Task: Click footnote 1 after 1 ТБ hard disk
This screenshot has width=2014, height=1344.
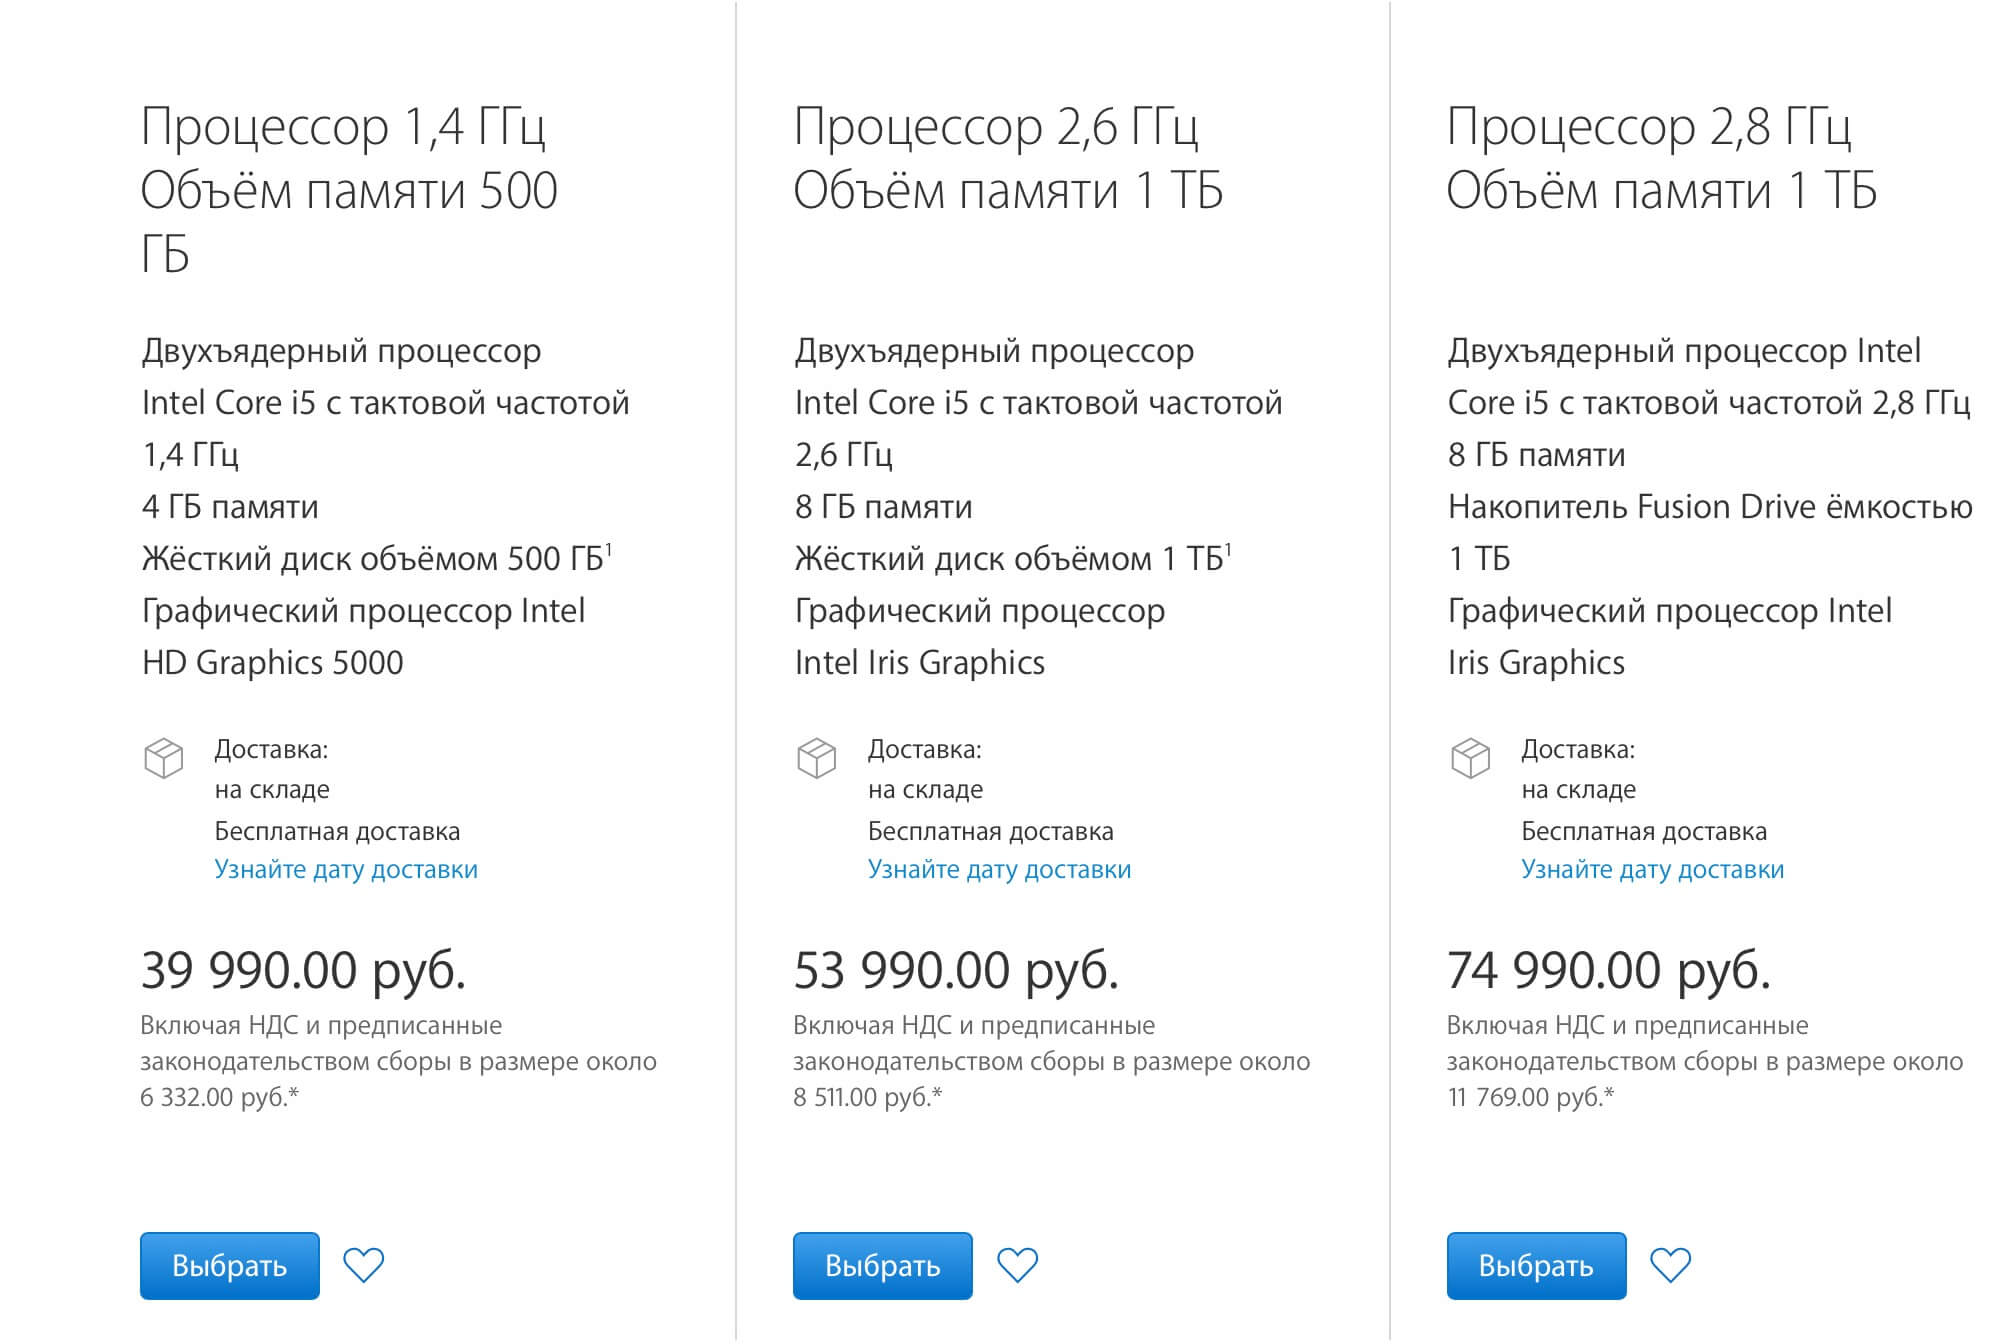Action: pos(1228,548)
